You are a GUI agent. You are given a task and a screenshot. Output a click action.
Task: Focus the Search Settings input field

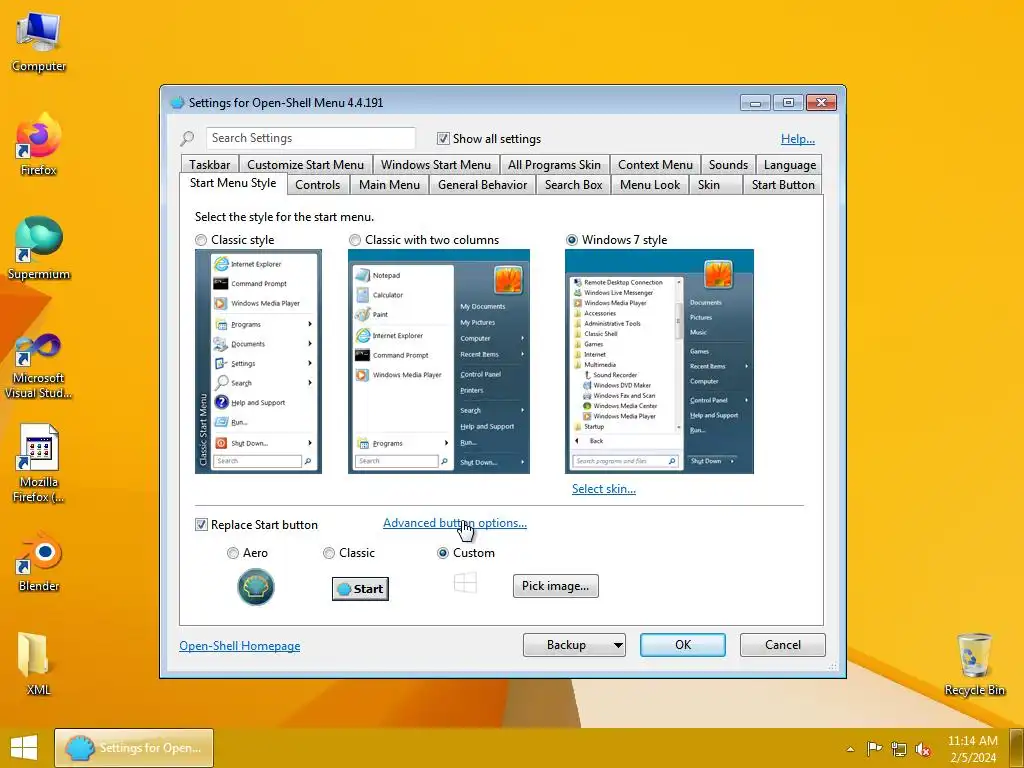pyautogui.click(x=310, y=138)
